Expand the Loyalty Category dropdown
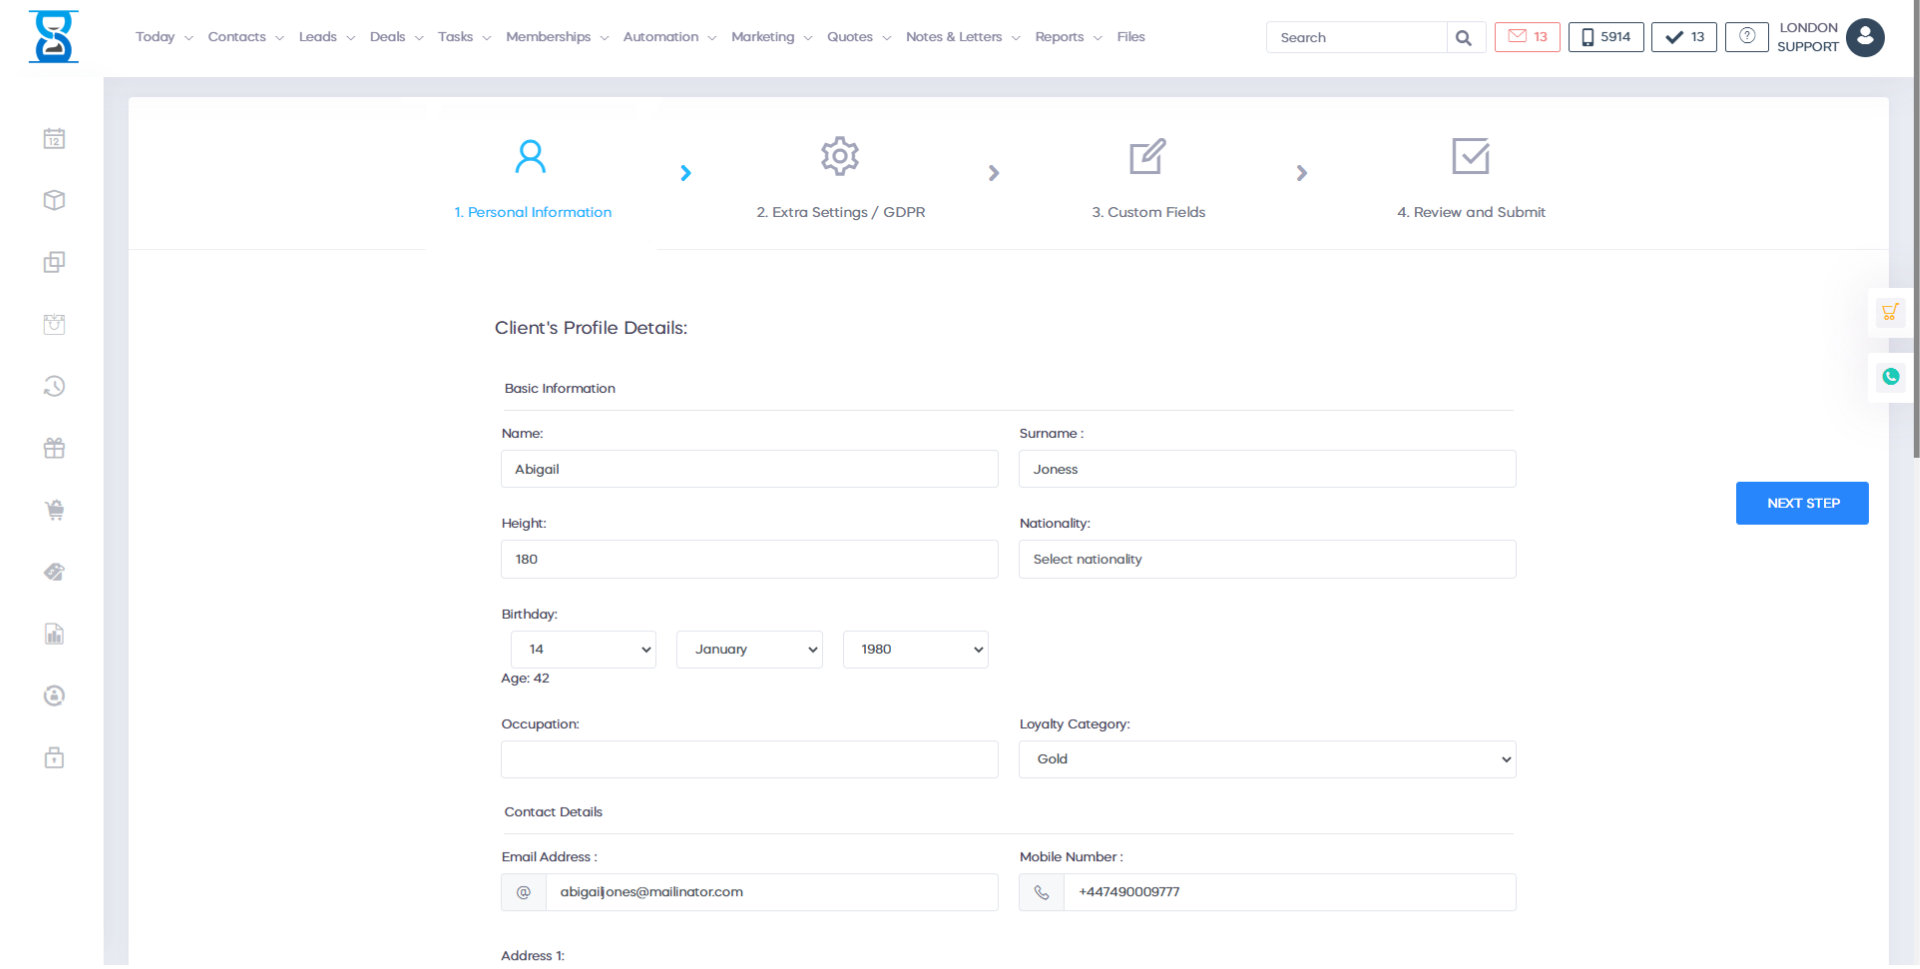 click(1266, 760)
